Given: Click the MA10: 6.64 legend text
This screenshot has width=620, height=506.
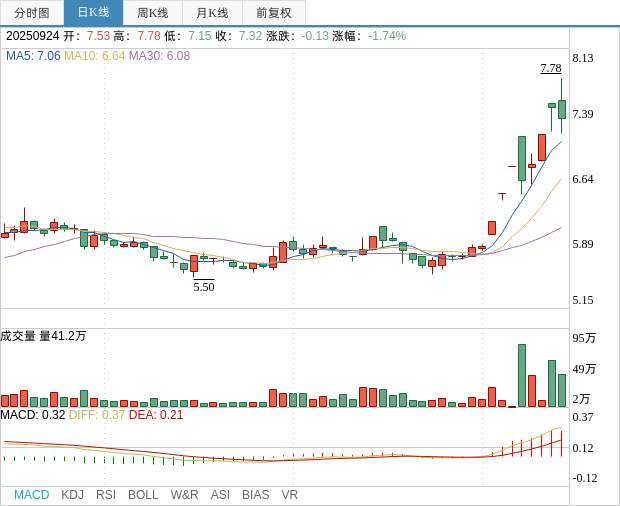Looking at the screenshot, I should pos(95,56).
